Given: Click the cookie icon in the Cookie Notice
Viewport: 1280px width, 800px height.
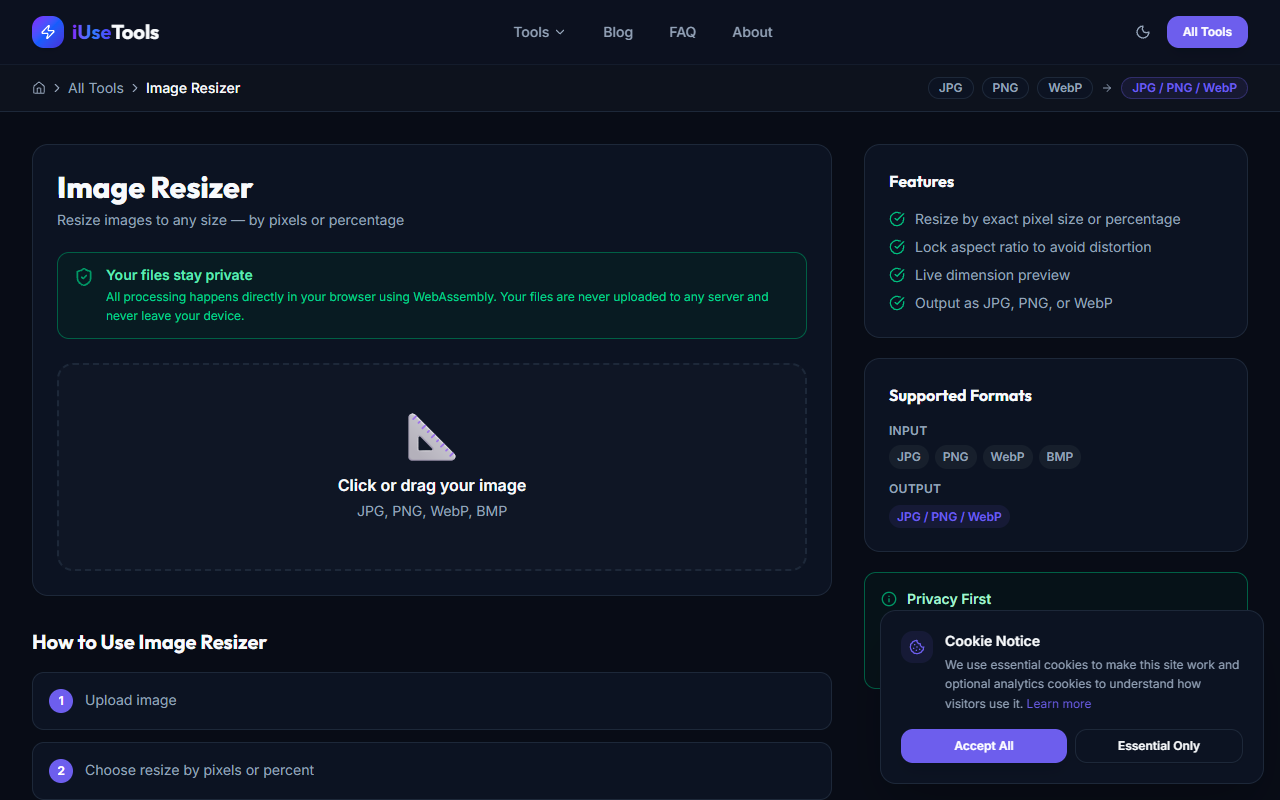Looking at the screenshot, I should tap(916, 646).
